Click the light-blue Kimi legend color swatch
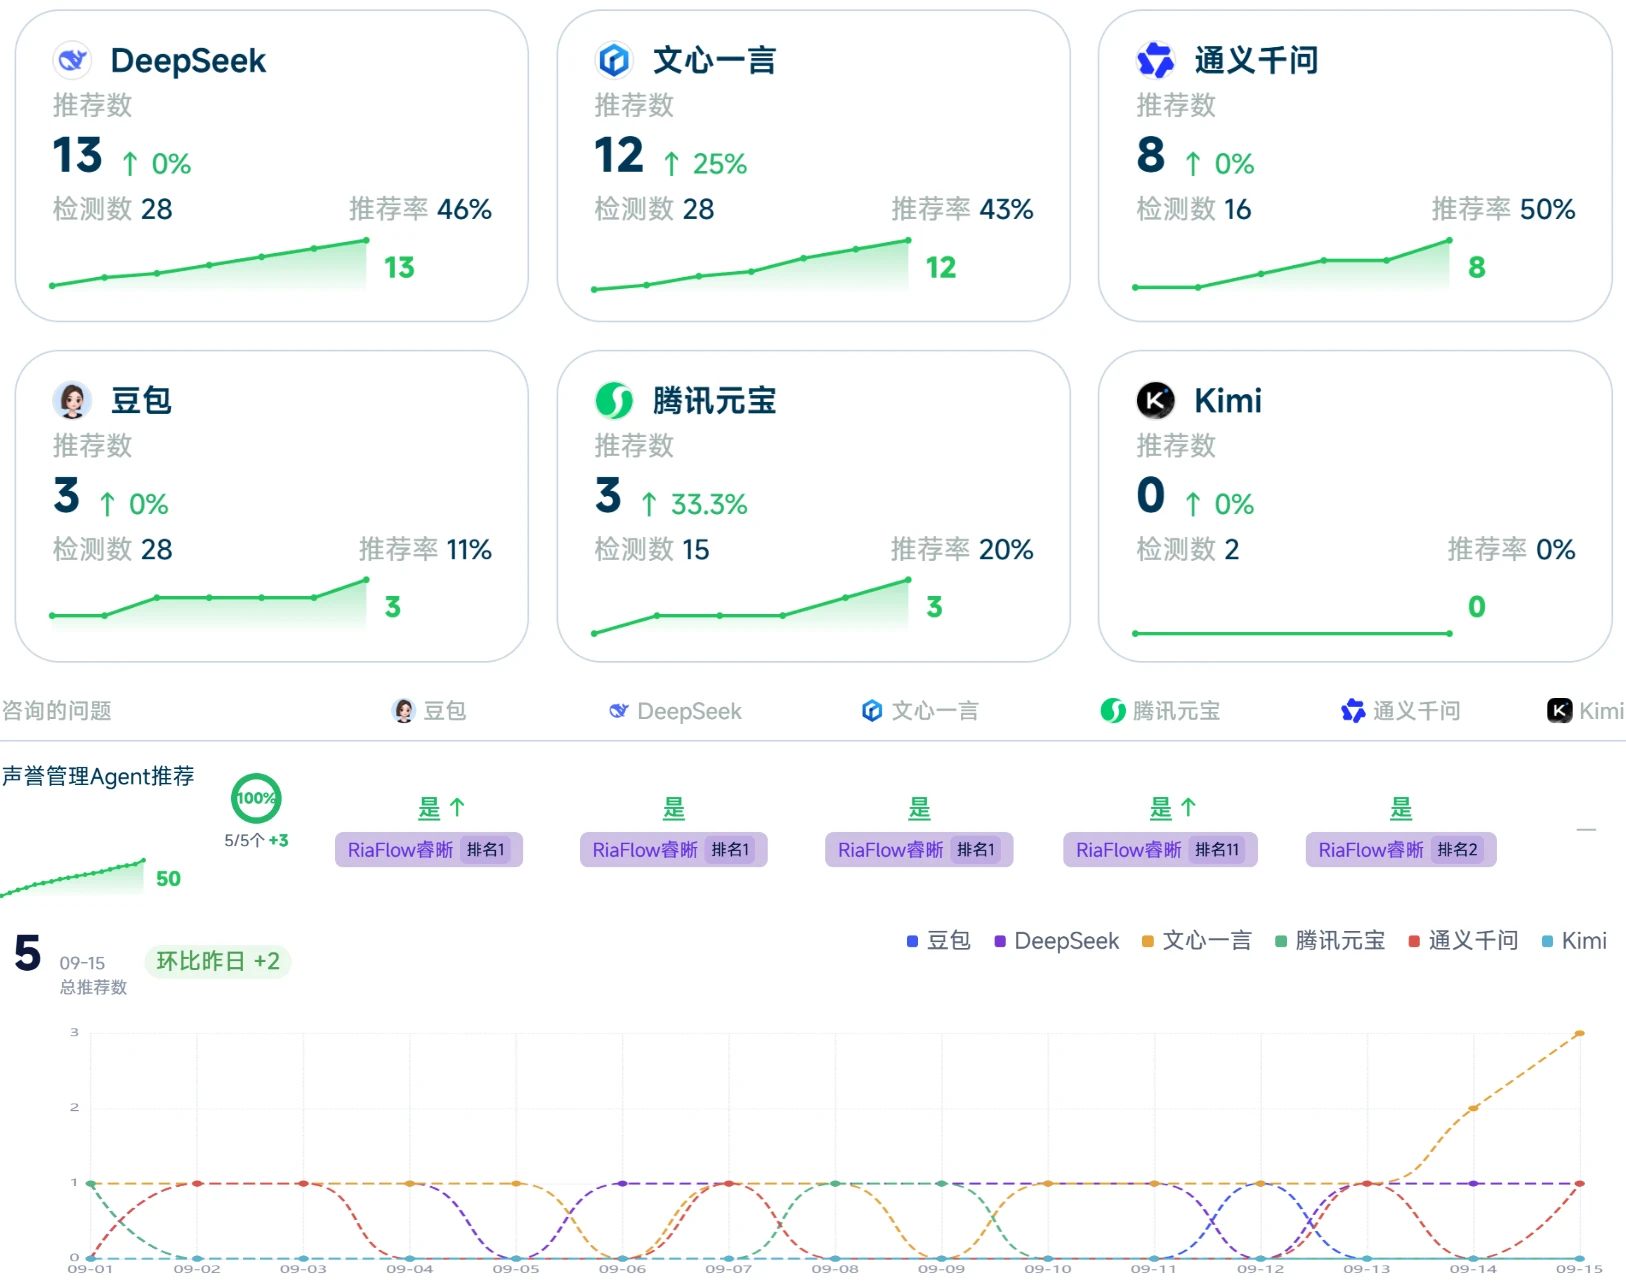The width and height of the screenshot is (1626, 1284). 1548,941
